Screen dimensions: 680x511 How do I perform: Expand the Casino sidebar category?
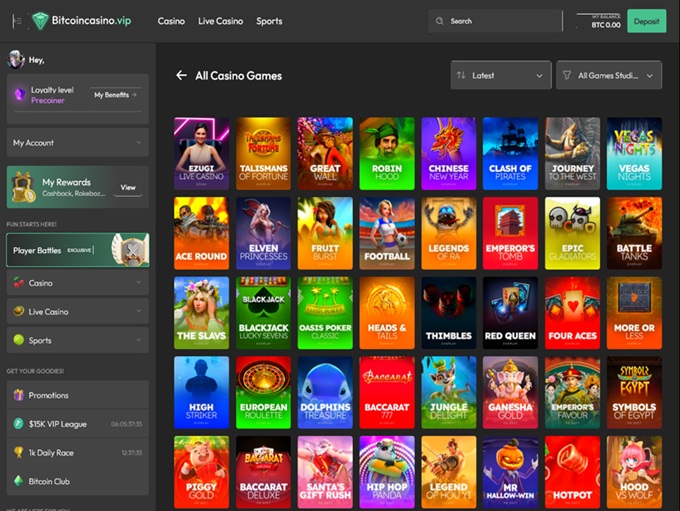click(77, 283)
